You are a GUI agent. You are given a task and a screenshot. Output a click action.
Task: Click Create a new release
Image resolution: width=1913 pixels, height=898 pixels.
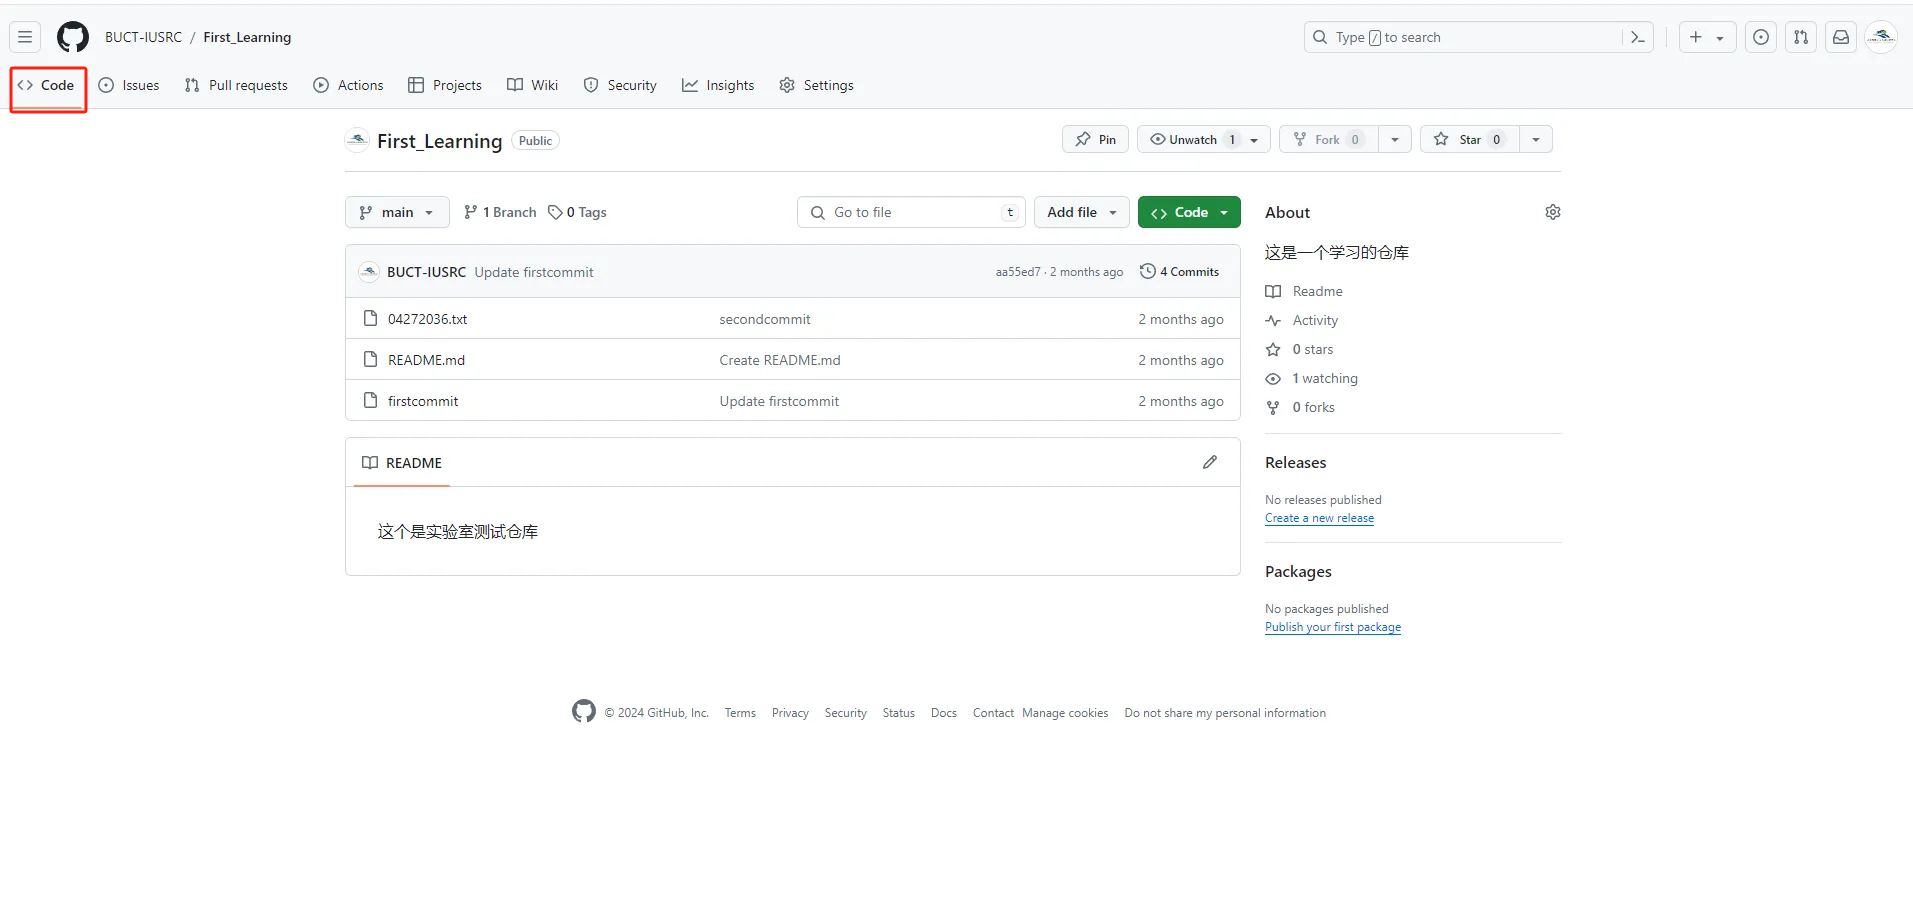tap(1319, 518)
